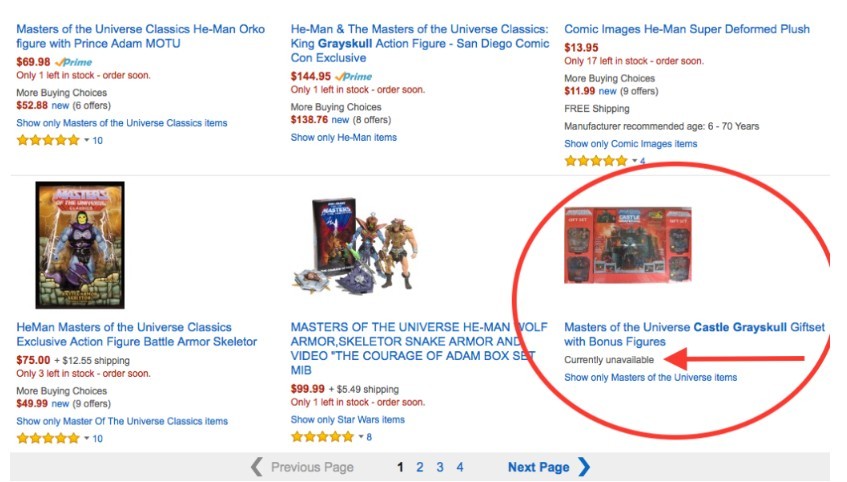Image resolution: width=847 pixels, height=482 pixels.
Task: Click star rating of Orko figure
Action: [x=47, y=140]
